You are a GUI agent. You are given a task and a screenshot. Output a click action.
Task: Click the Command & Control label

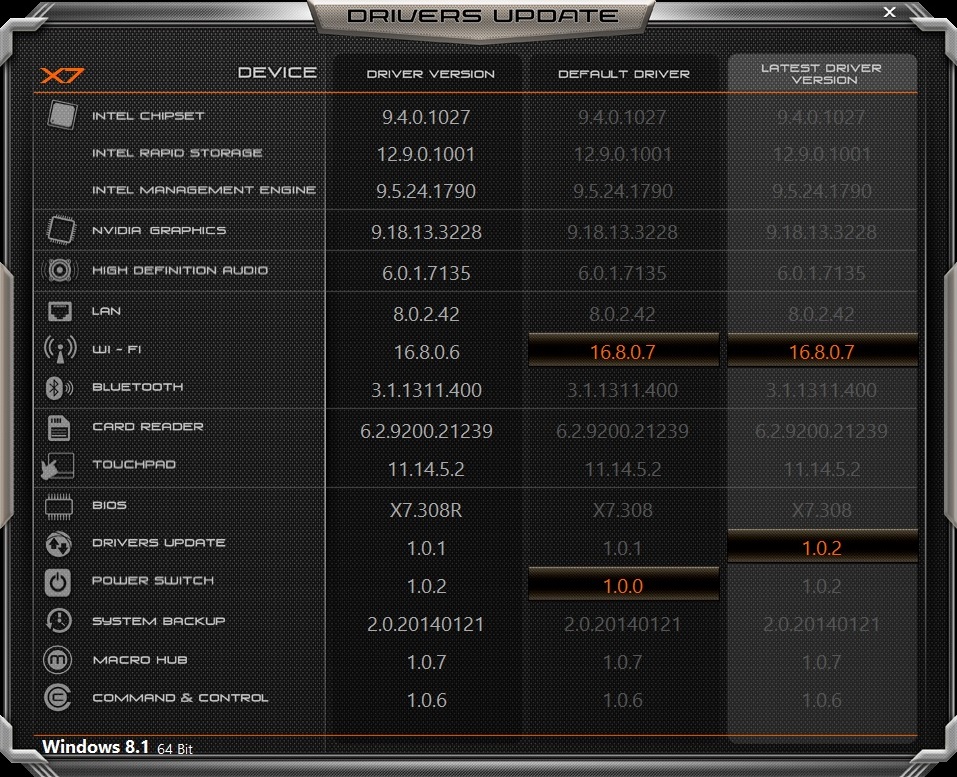click(x=180, y=698)
